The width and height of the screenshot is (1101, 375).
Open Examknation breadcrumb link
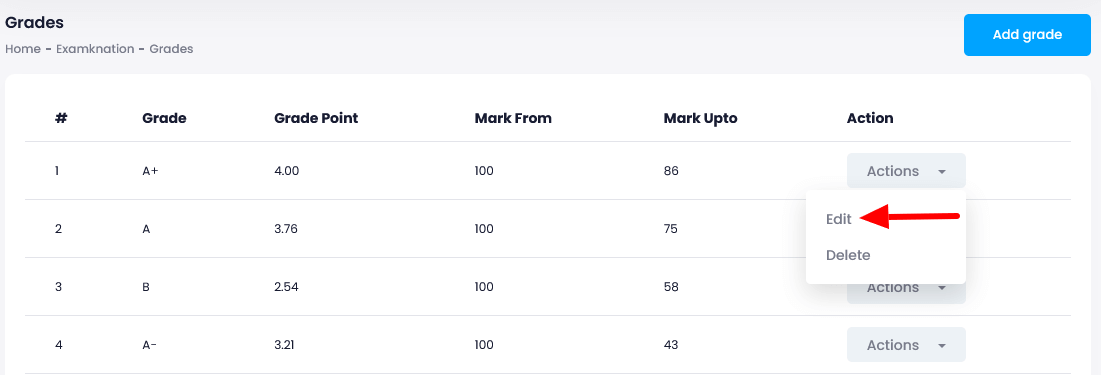95,49
